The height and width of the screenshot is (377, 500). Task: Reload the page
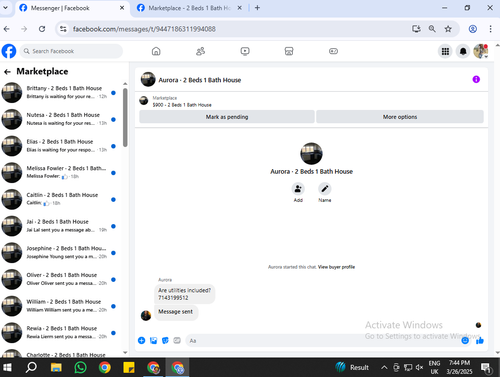coord(42,29)
